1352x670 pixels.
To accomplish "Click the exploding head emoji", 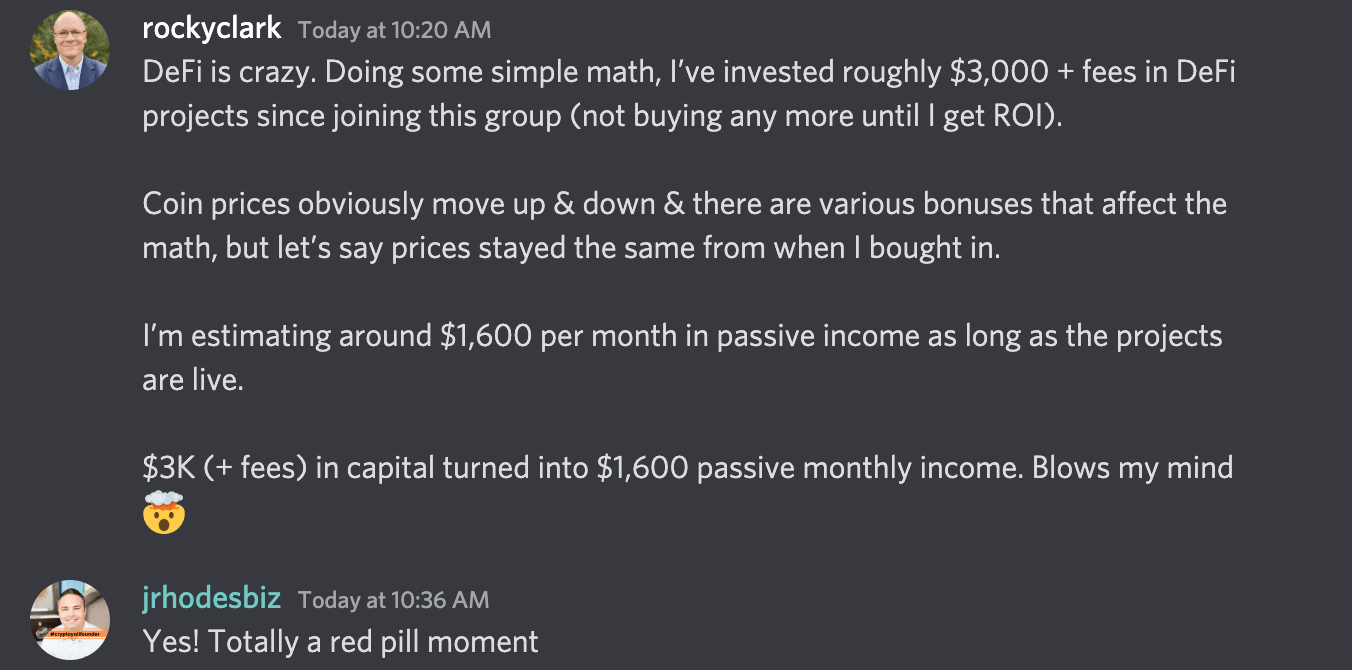I will pyautogui.click(x=164, y=513).
